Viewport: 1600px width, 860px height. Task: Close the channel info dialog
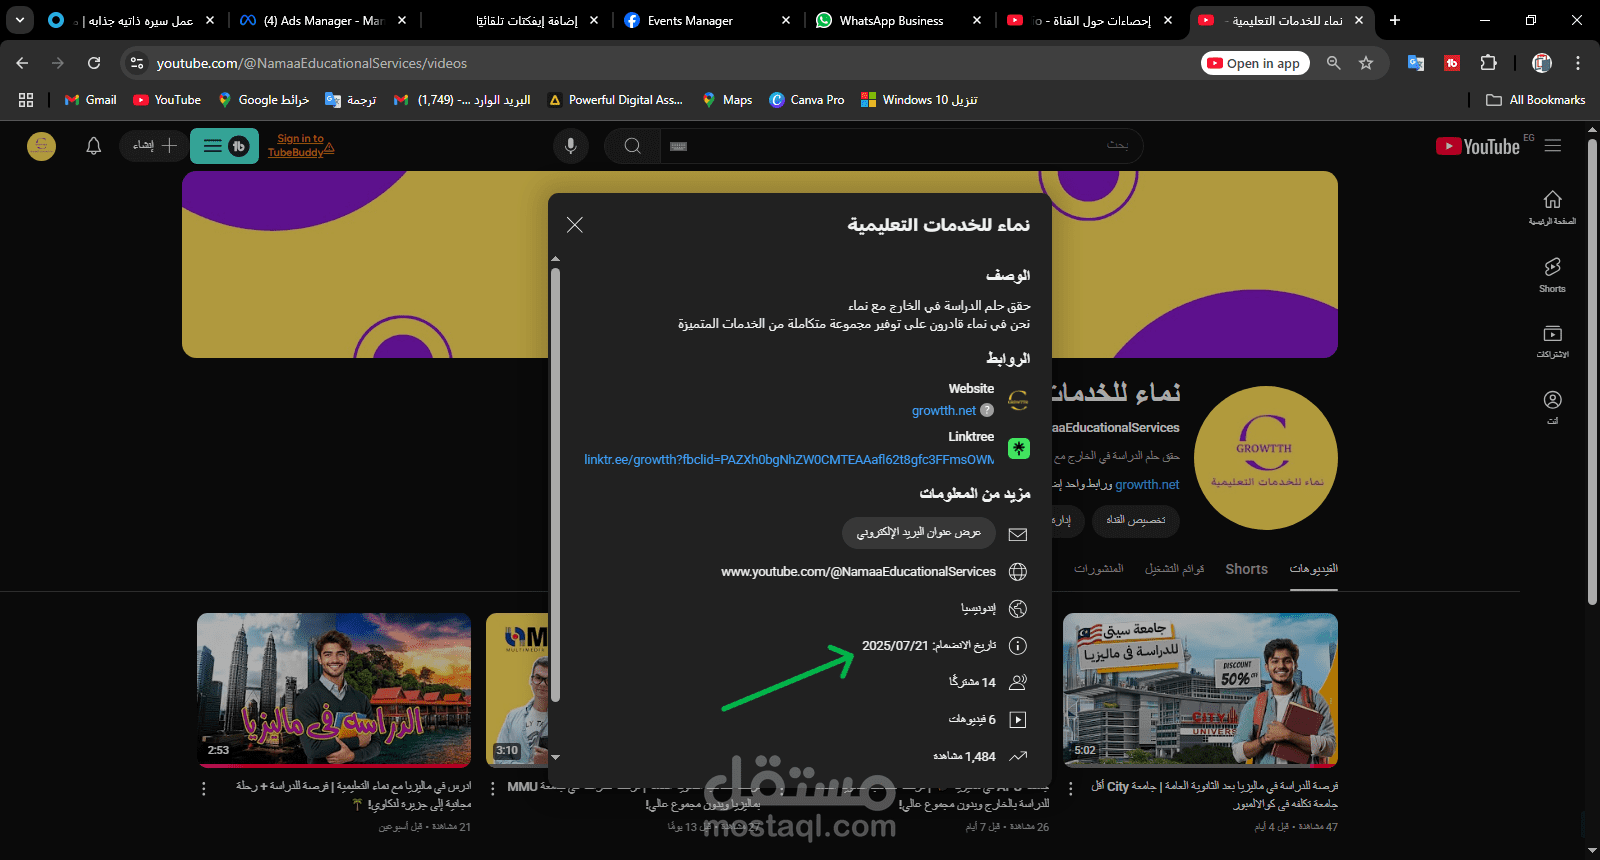(x=575, y=225)
